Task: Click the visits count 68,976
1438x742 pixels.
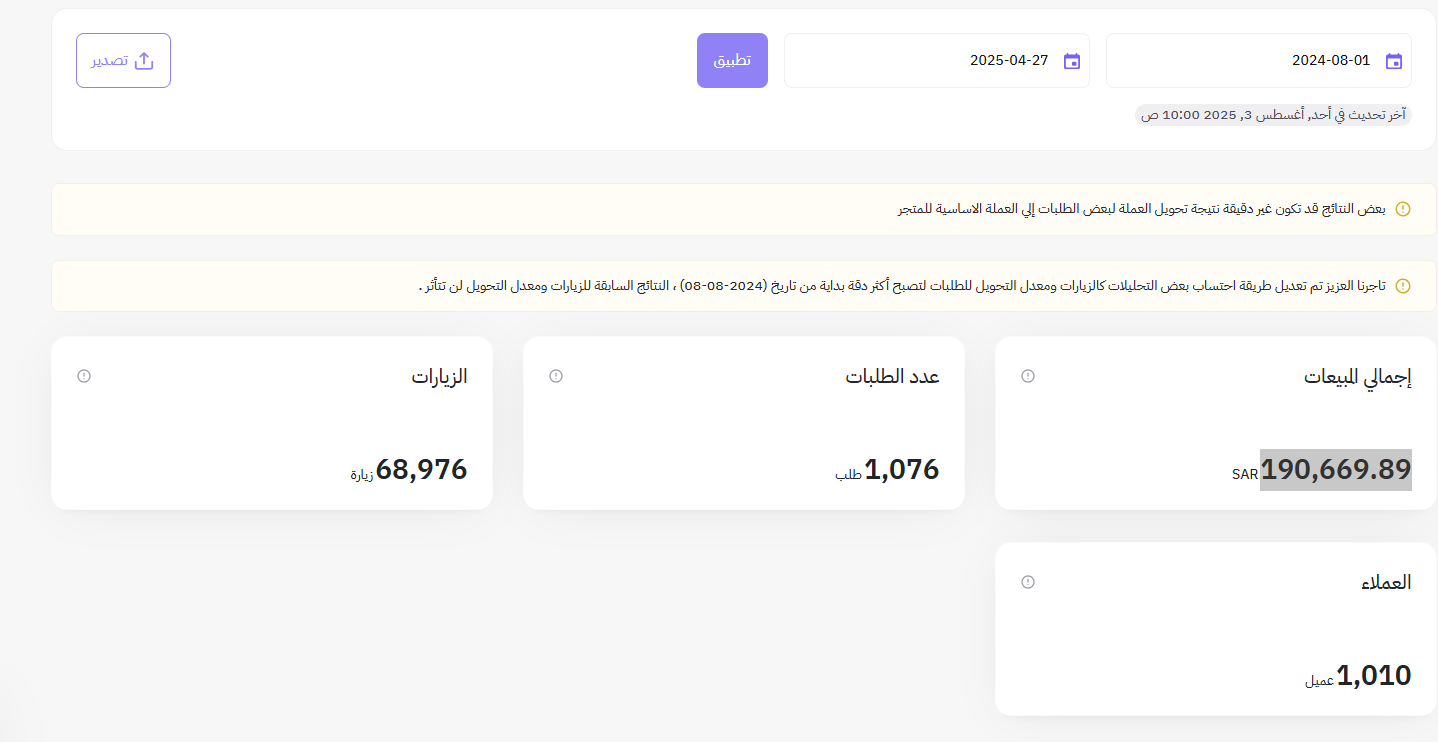Action: 420,469
